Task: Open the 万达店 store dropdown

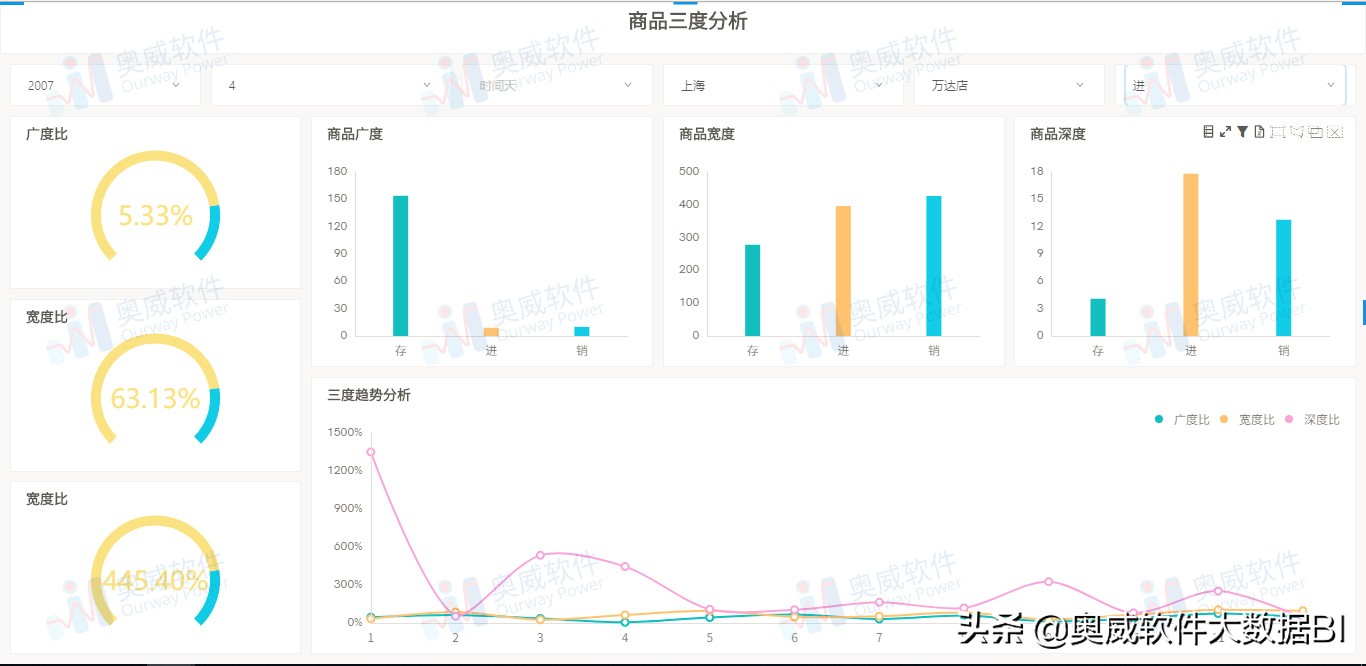Action: (1008, 85)
